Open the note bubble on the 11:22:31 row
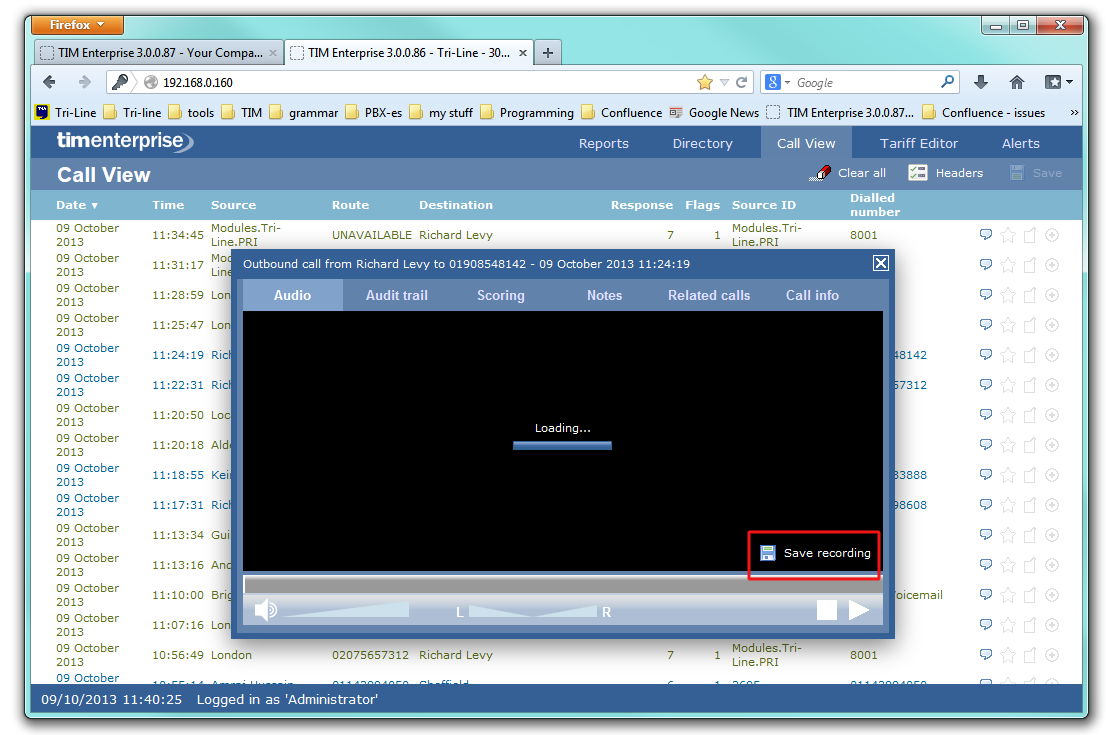1109x735 pixels. (x=985, y=385)
